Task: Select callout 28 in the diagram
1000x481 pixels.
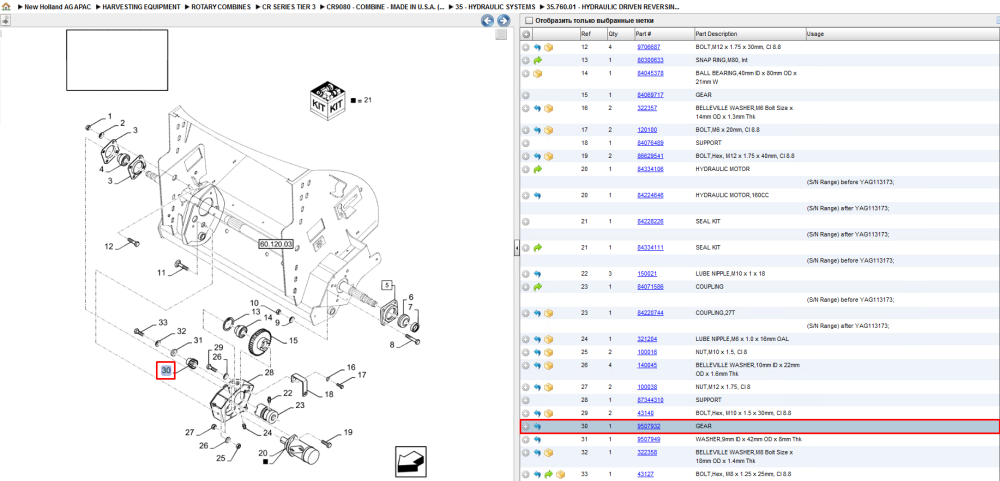Action: (x=269, y=373)
